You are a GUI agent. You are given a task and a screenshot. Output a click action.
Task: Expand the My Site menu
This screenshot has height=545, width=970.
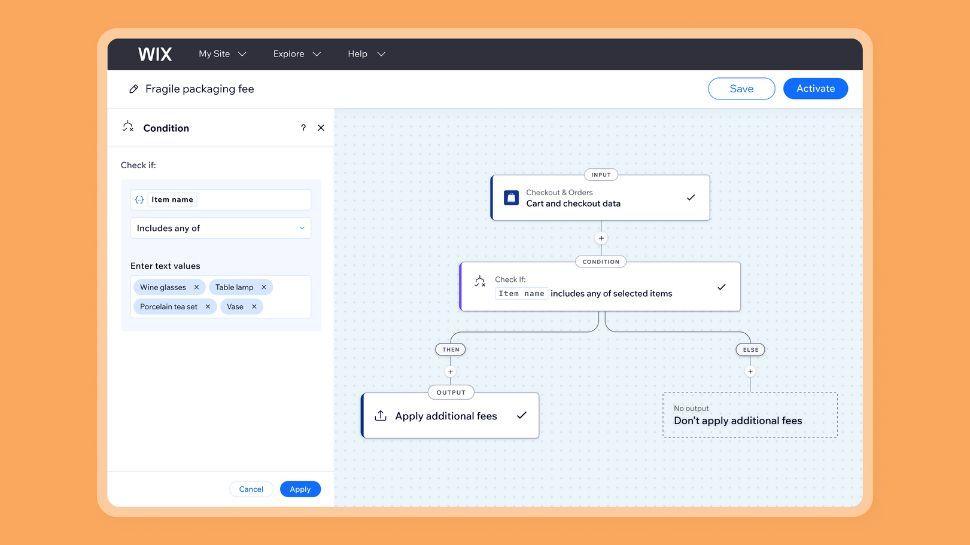point(222,54)
